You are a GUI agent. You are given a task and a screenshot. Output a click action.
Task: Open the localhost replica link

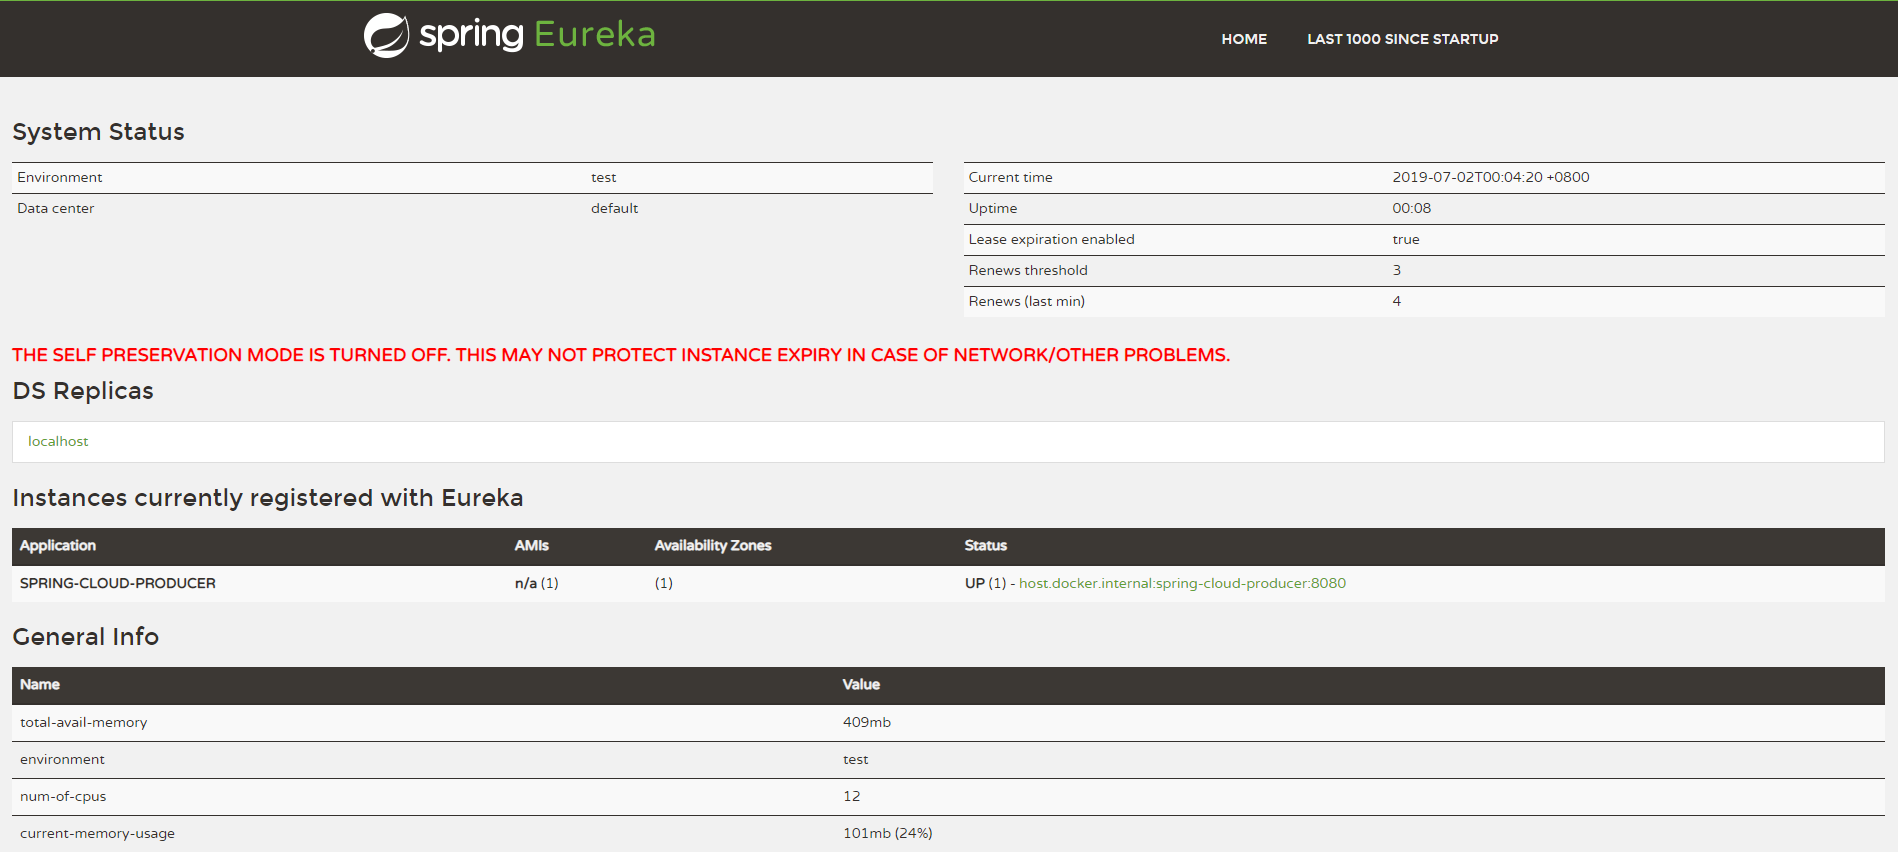pyautogui.click(x=58, y=441)
